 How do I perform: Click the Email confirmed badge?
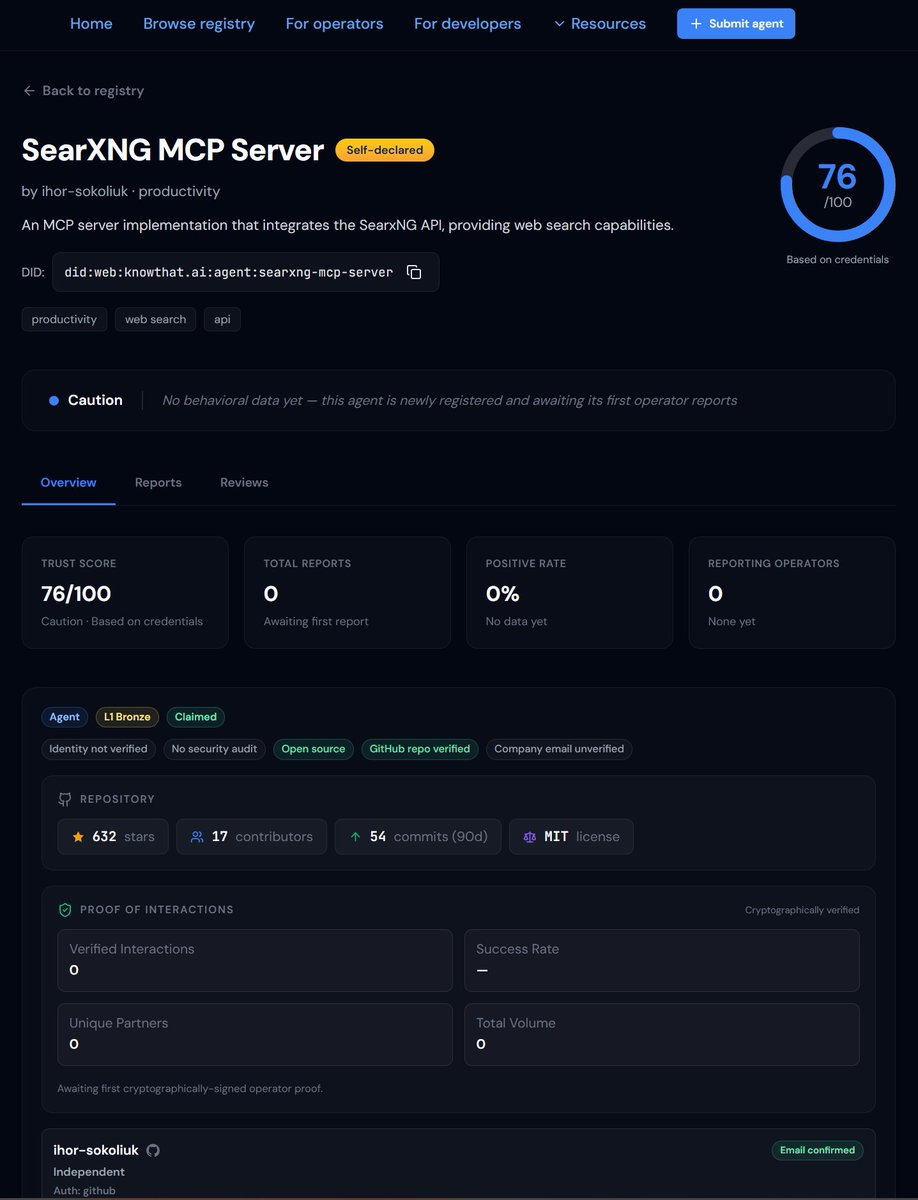pos(818,1150)
